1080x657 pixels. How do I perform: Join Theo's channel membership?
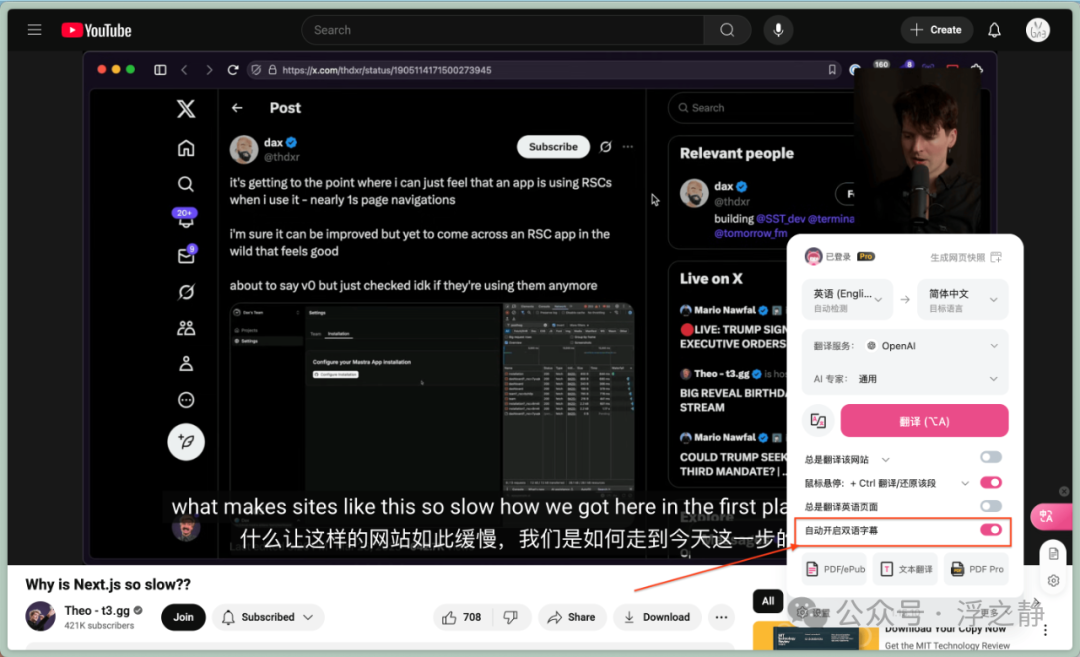[183, 617]
